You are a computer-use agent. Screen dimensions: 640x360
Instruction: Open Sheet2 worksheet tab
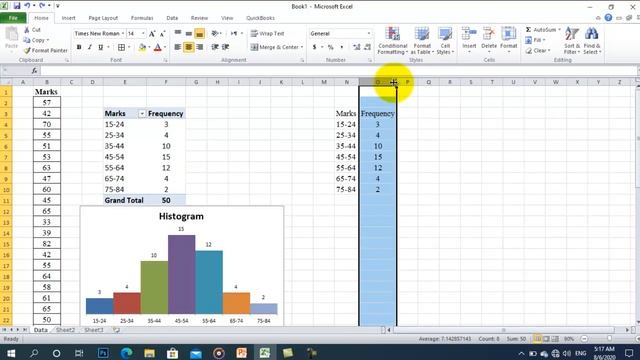[65, 330]
